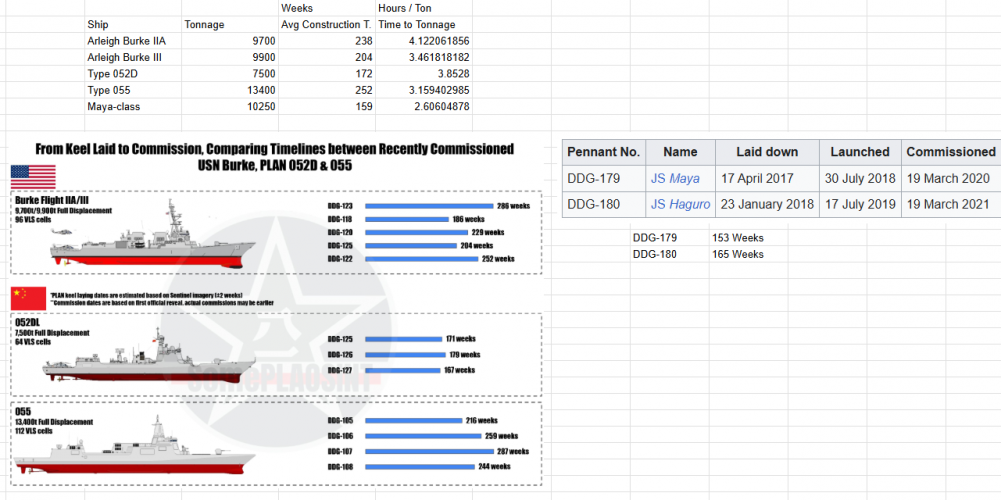Select the 159 weeks cell
Image resolution: width=1001 pixels, height=500 pixels.
coord(327,107)
